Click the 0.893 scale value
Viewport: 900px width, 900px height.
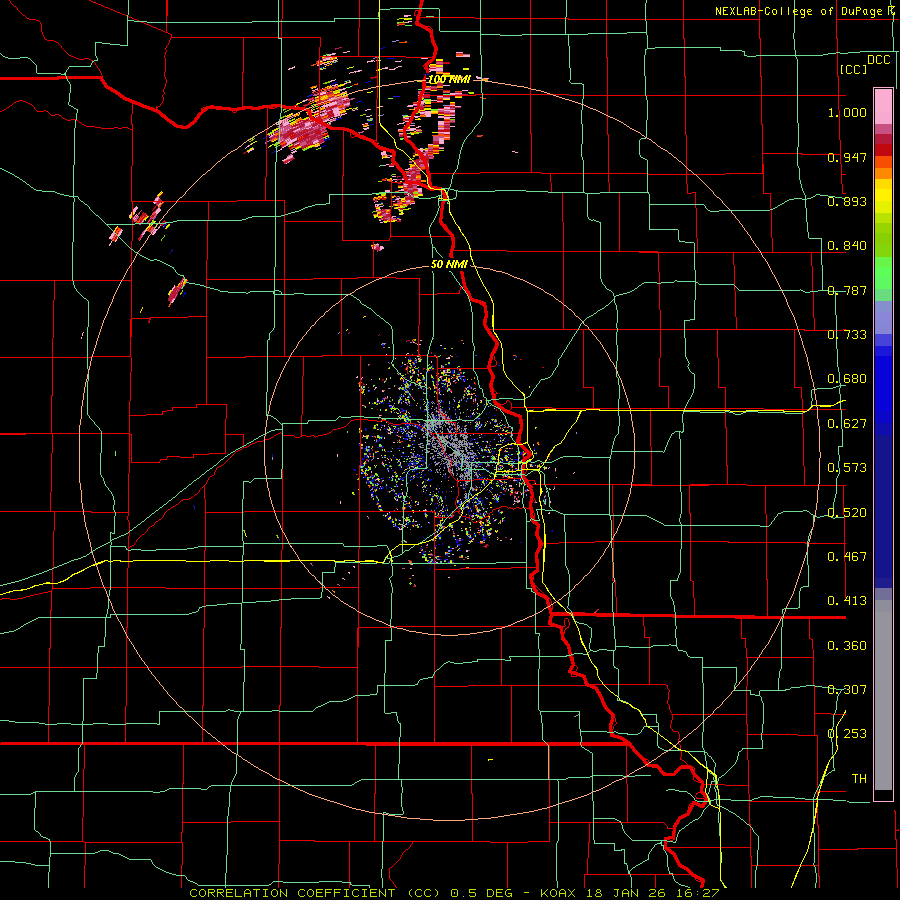(x=847, y=201)
